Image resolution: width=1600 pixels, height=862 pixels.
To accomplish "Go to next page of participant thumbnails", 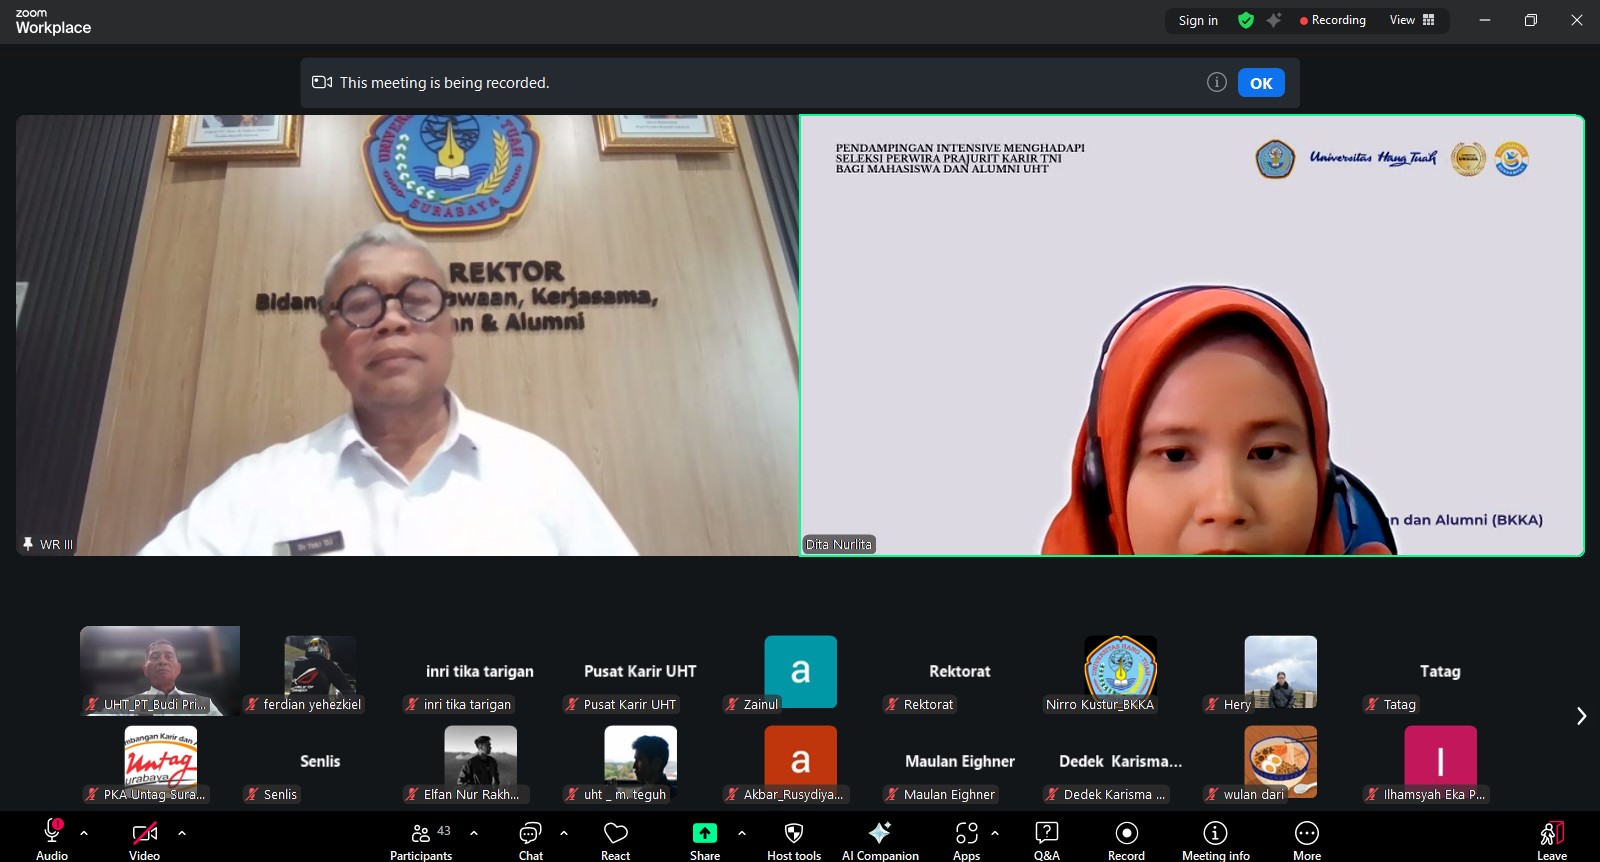I will click(1581, 716).
